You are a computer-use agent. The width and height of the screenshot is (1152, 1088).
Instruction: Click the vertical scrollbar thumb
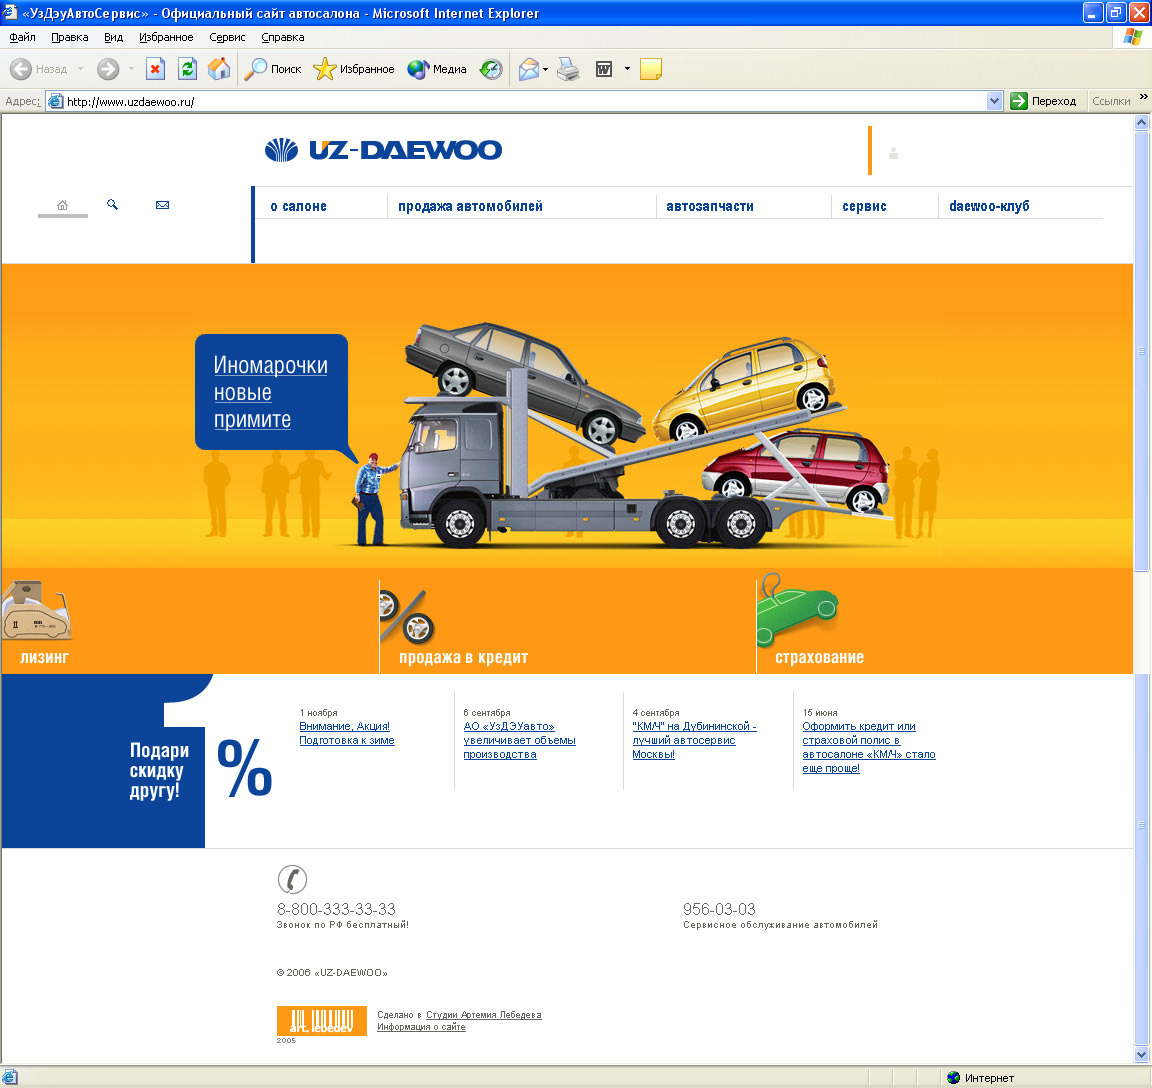(1142, 351)
